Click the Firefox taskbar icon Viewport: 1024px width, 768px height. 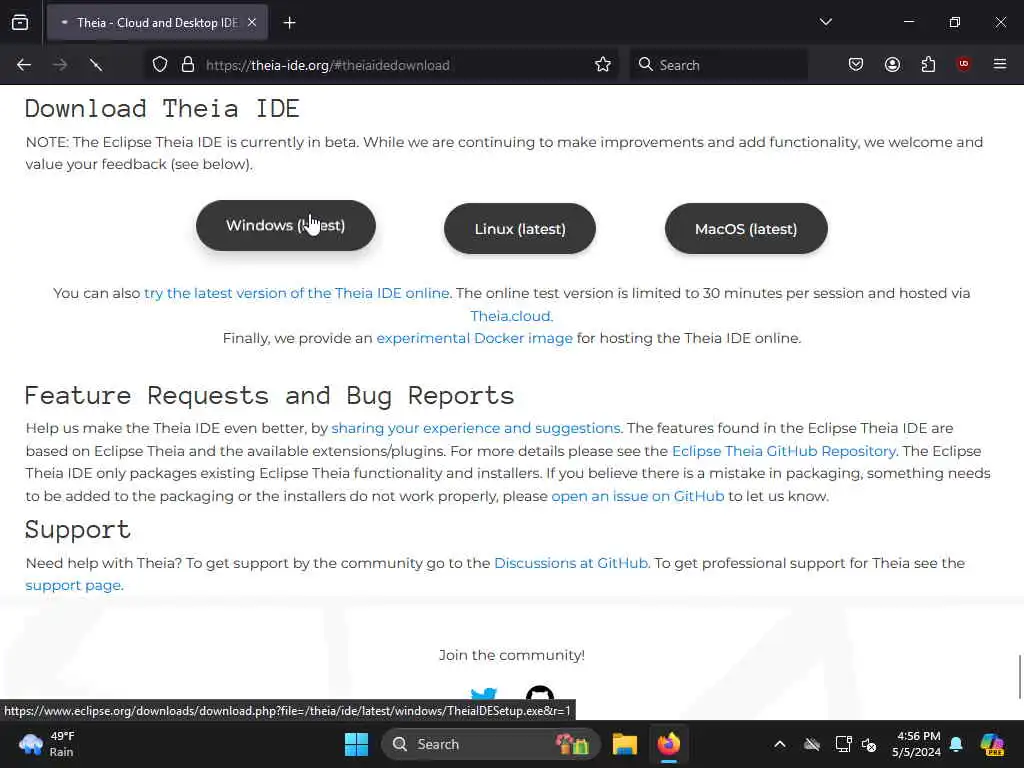[669, 744]
